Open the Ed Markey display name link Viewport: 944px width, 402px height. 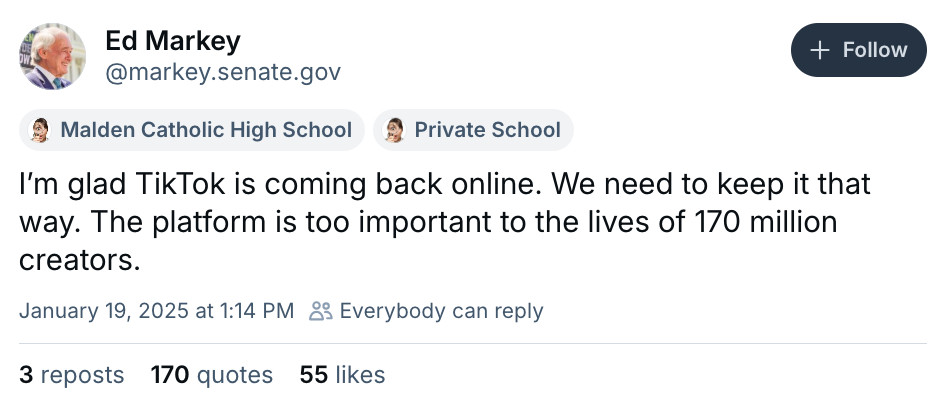click(x=173, y=41)
